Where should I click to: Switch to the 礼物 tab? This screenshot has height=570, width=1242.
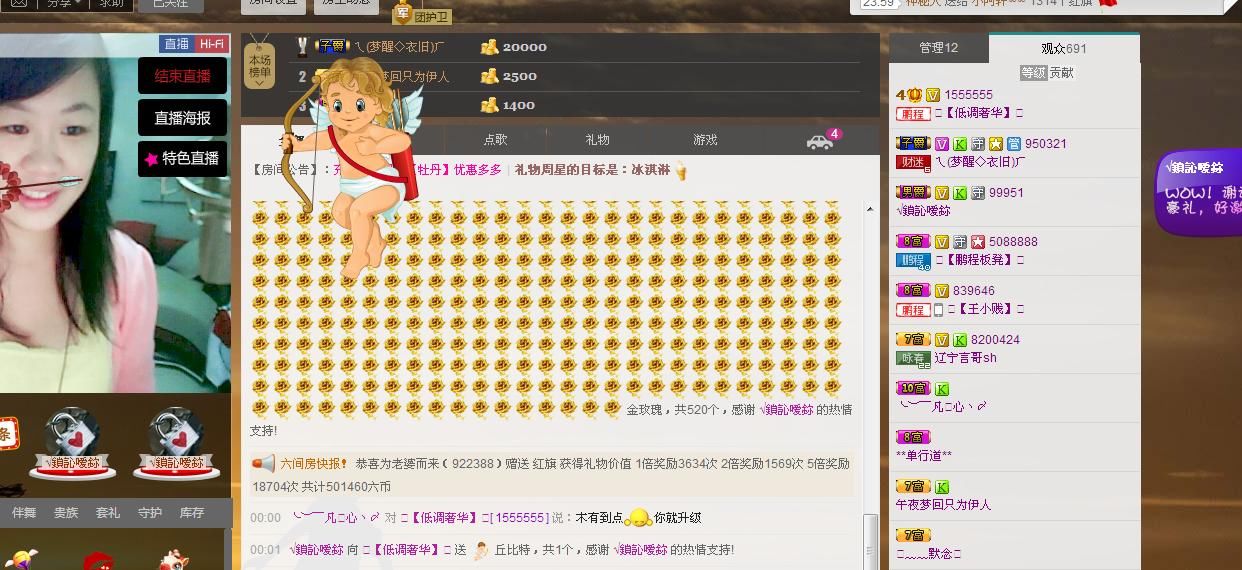[597, 140]
